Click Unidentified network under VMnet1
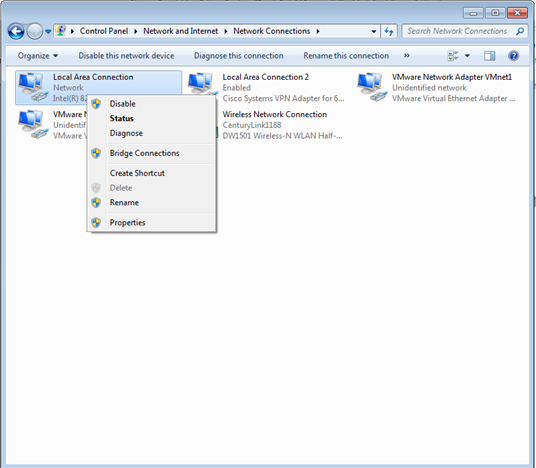Viewport: 536px width, 468px height. [429, 88]
